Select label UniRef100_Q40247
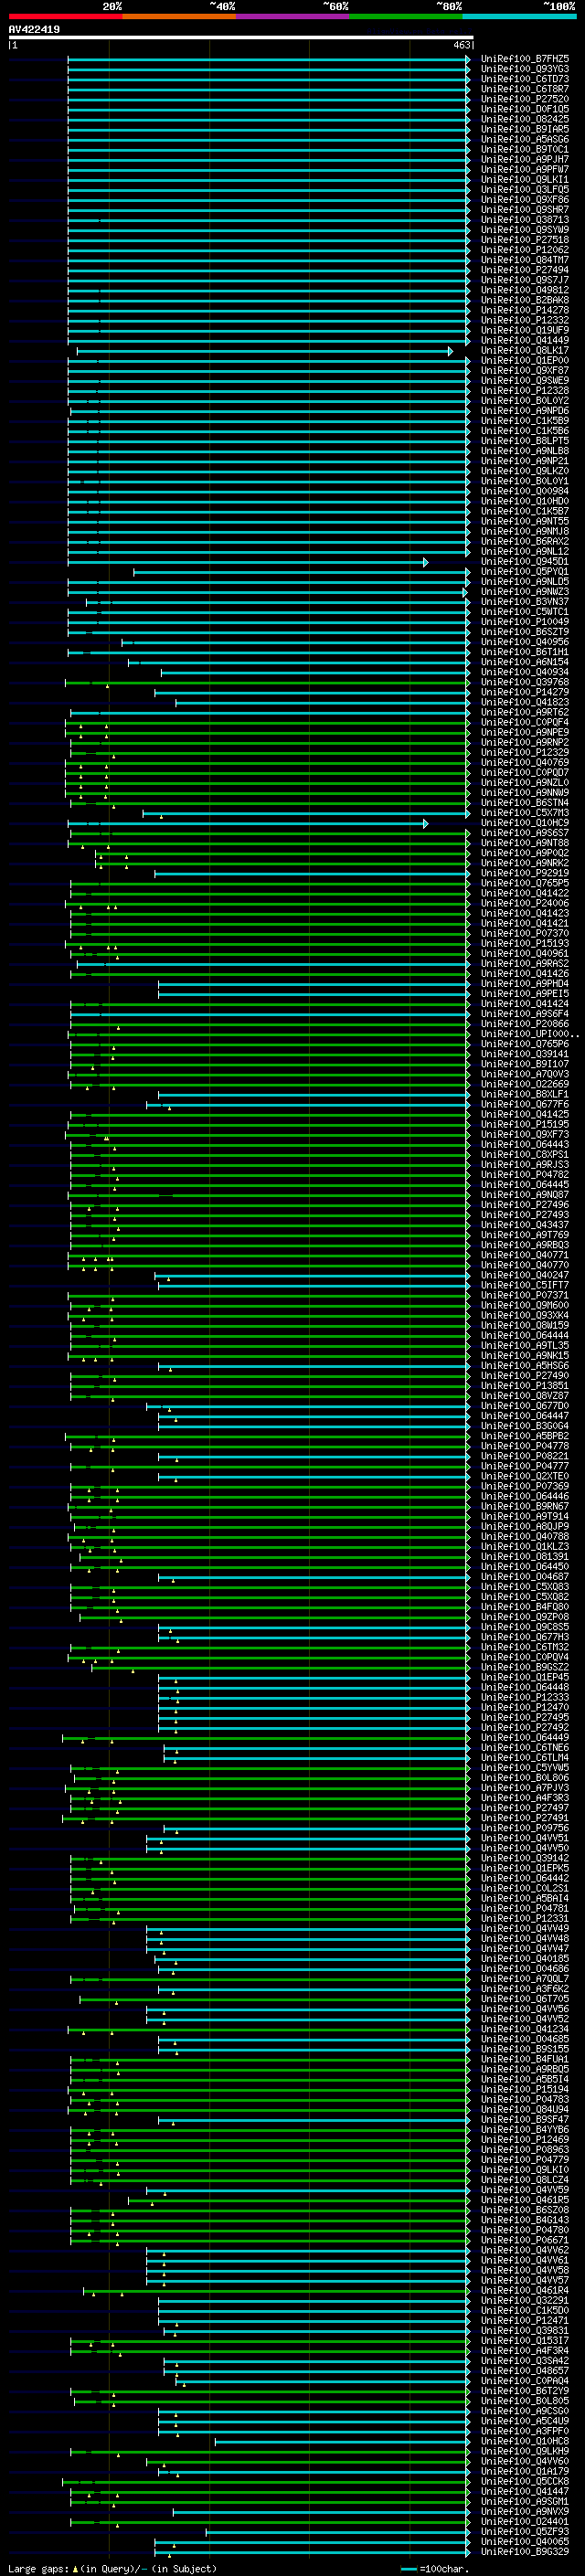Image resolution: width=585 pixels, height=2576 pixels. [x=524, y=1275]
